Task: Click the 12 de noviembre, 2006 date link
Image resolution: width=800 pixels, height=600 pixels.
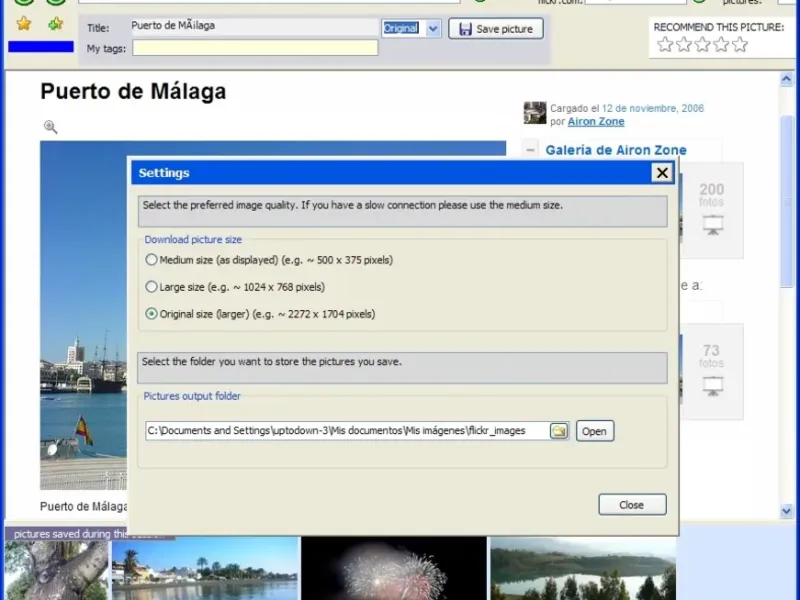Action: 653,108
